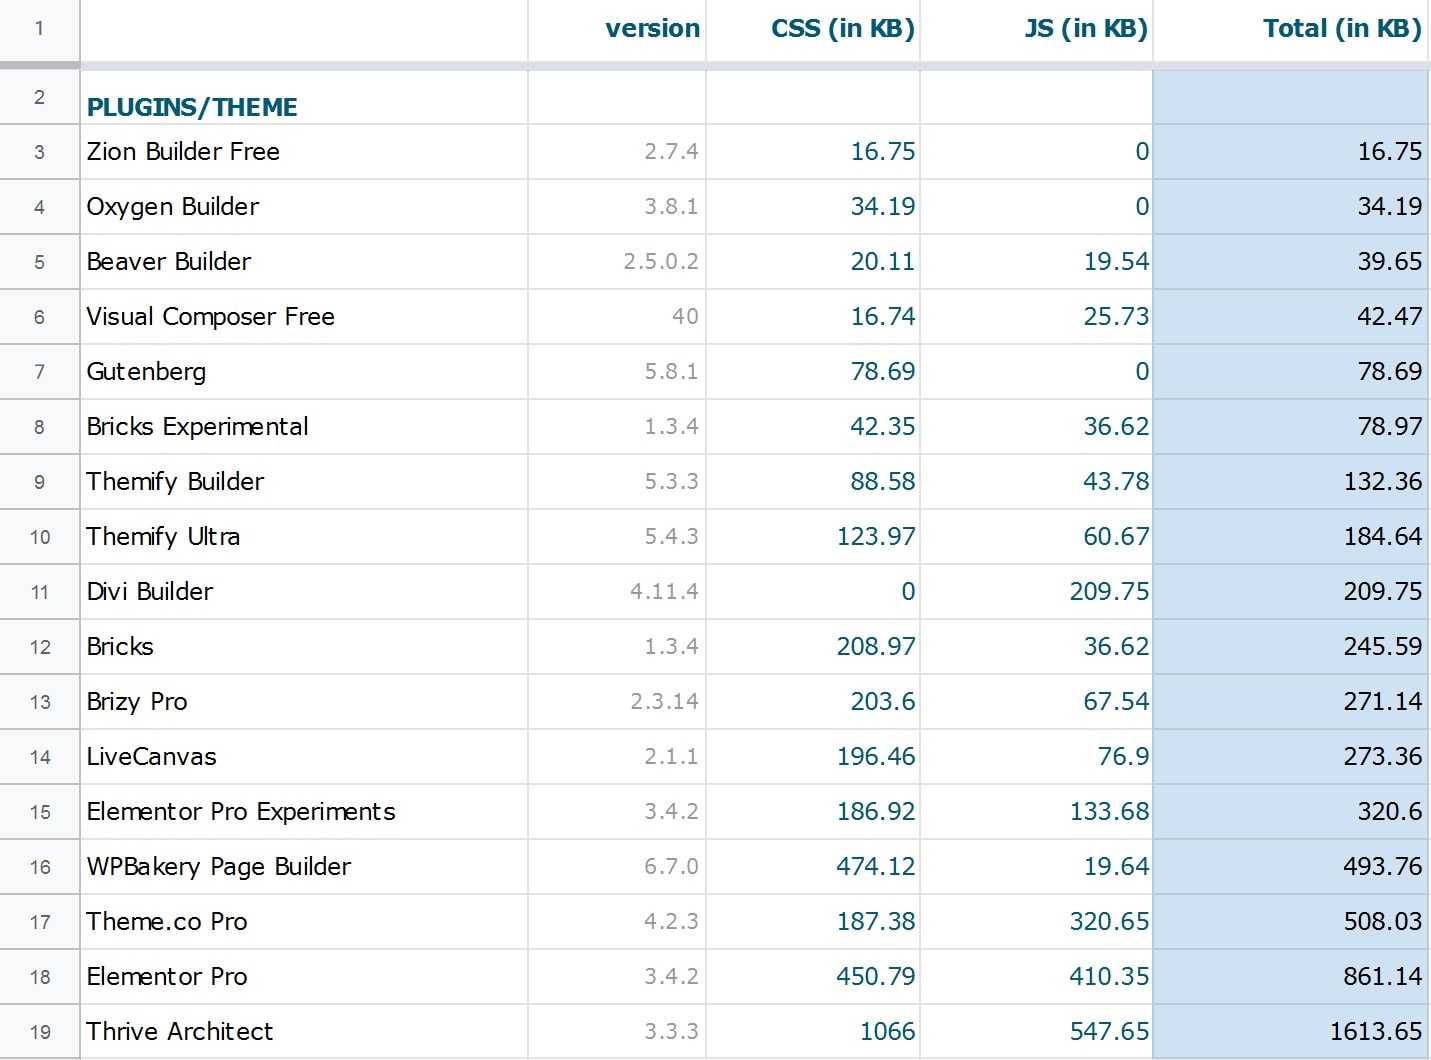1431x1060 pixels.
Task: Select the 'Oxygen Builder' cell
Action: point(304,207)
